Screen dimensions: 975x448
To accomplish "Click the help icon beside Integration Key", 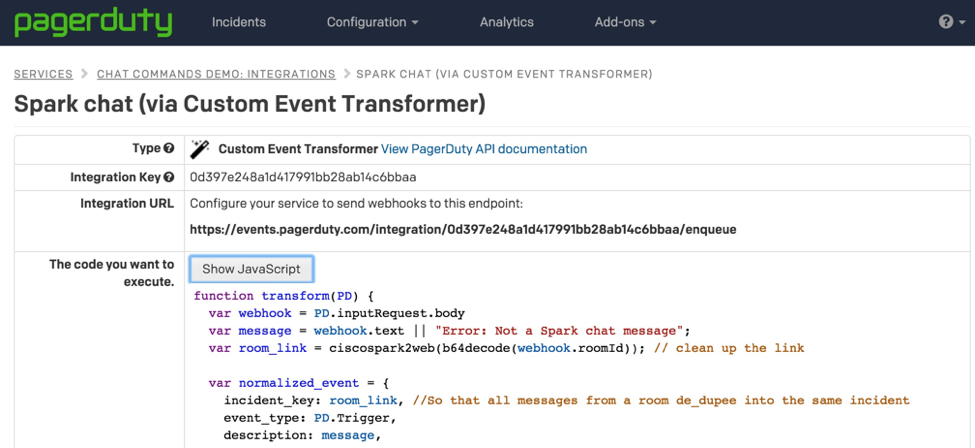I will (x=169, y=177).
